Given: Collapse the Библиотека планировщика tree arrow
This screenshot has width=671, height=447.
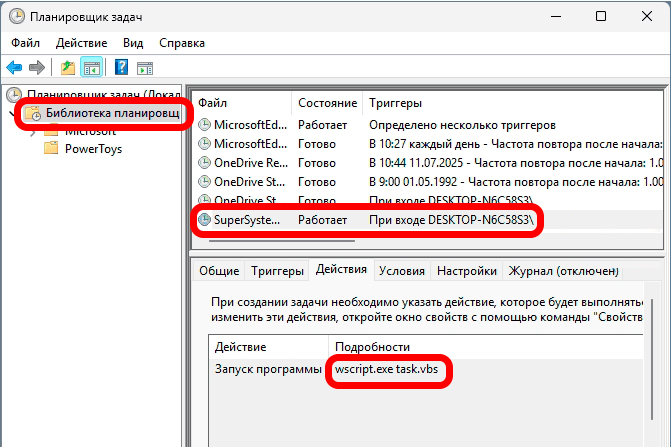Looking at the screenshot, I should (x=12, y=113).
